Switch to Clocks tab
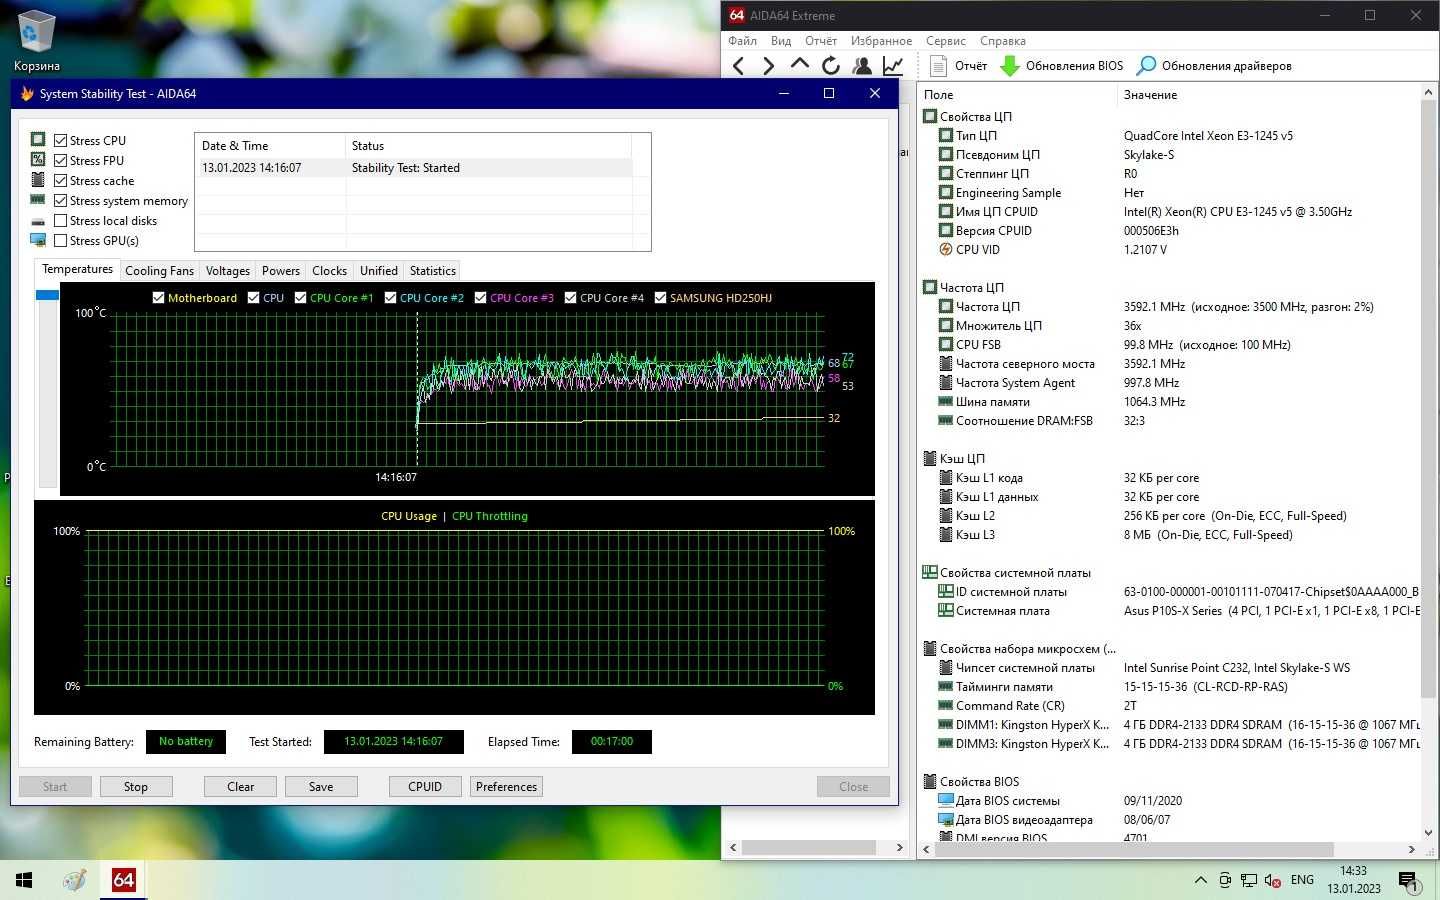Image resolution: width=1440 pixels, height=900 pixels. click(x=329, y=271)
